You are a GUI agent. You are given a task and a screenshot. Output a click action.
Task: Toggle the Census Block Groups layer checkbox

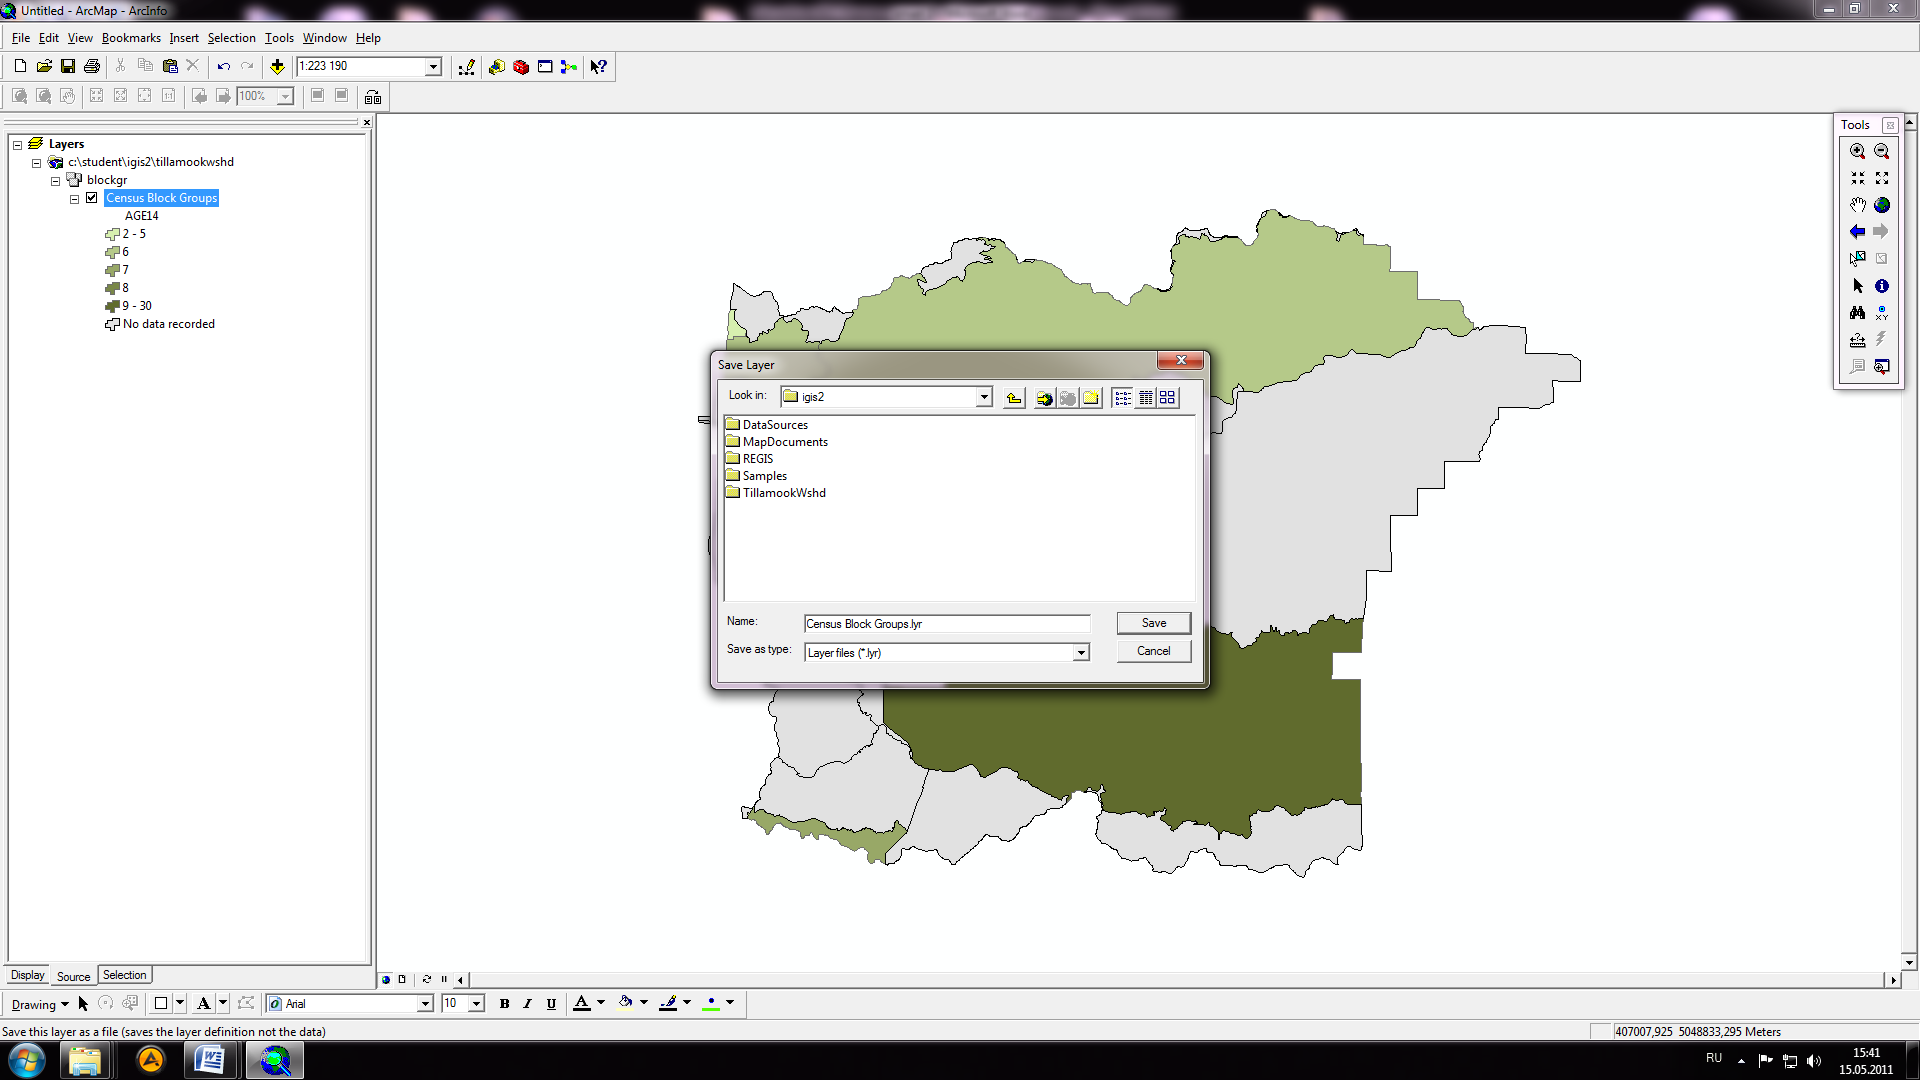pos(92,198)
